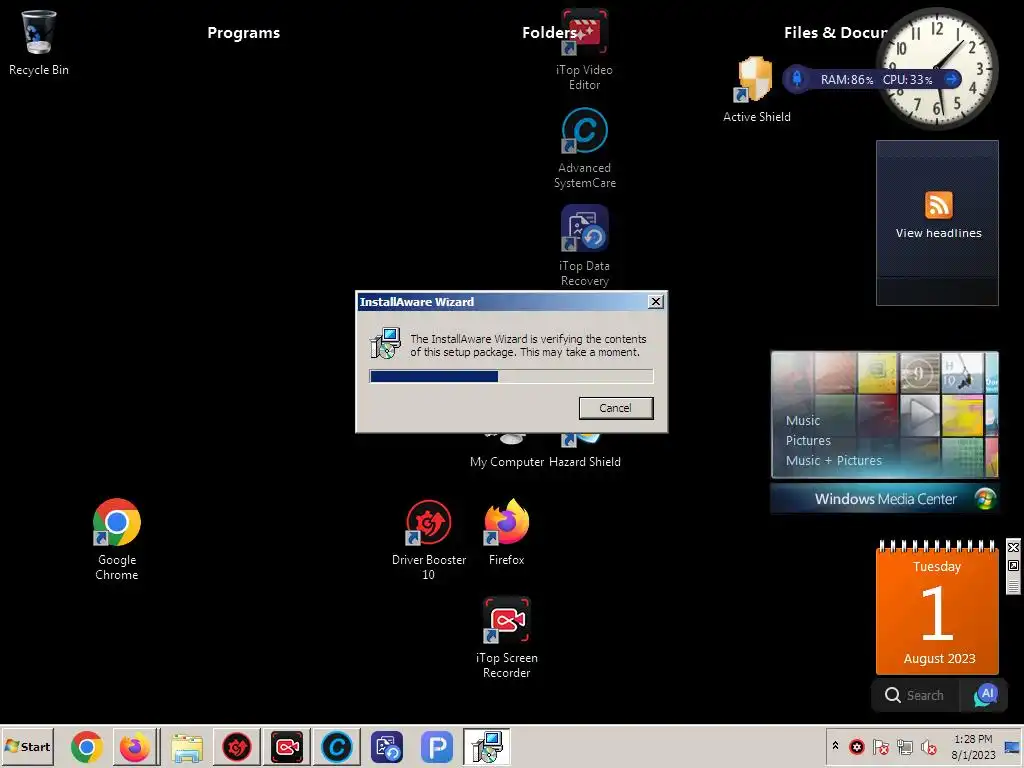Select Music in the Media Center gadget
The image size is (1024, 768).
803,421
